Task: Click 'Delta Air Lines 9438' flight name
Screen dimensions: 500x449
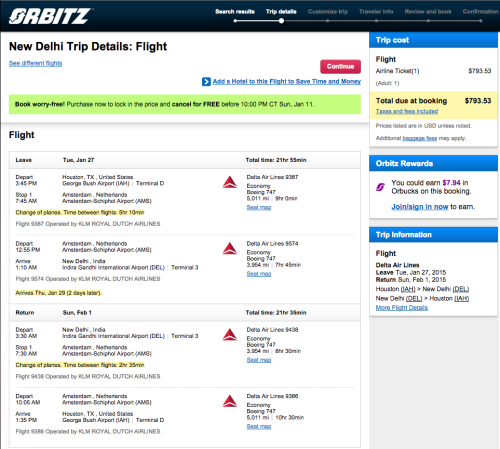Action: point(272,330)
